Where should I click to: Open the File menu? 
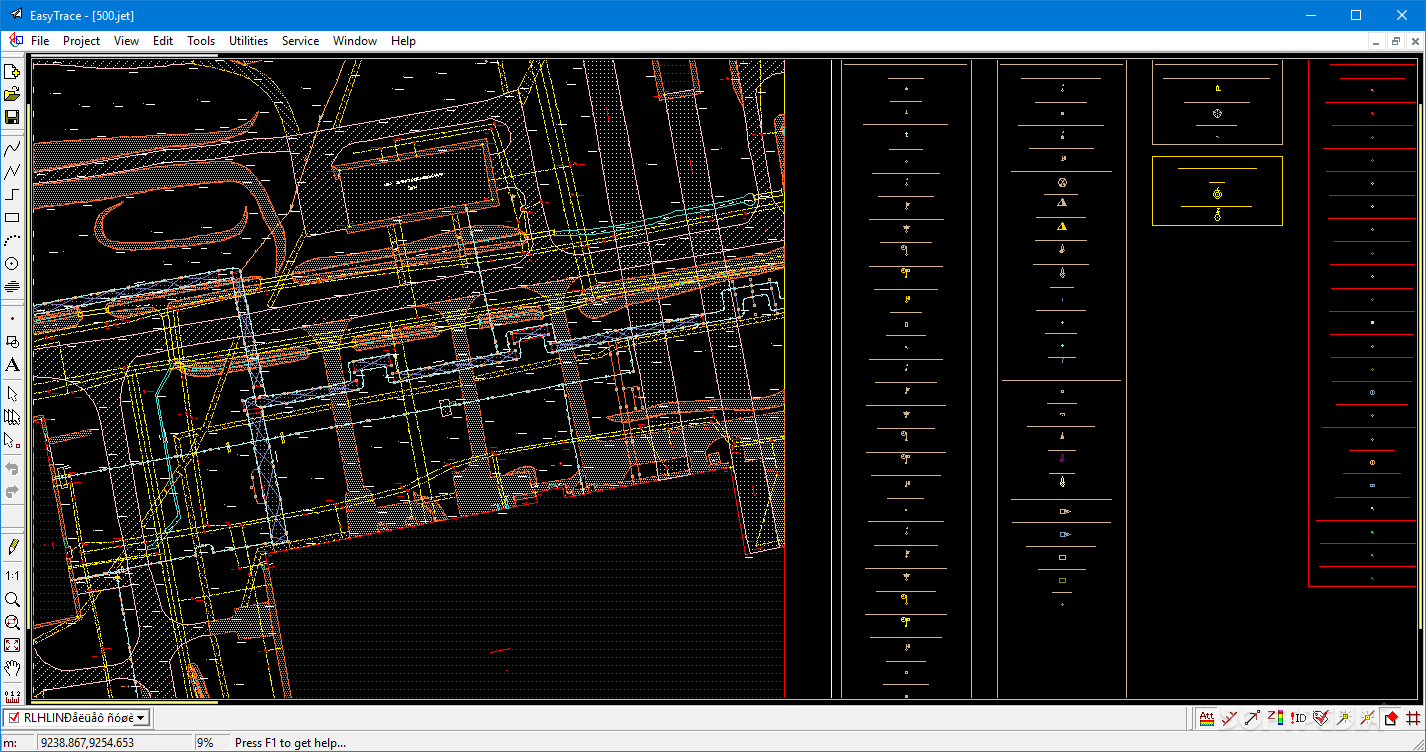(x=40, y=41)
